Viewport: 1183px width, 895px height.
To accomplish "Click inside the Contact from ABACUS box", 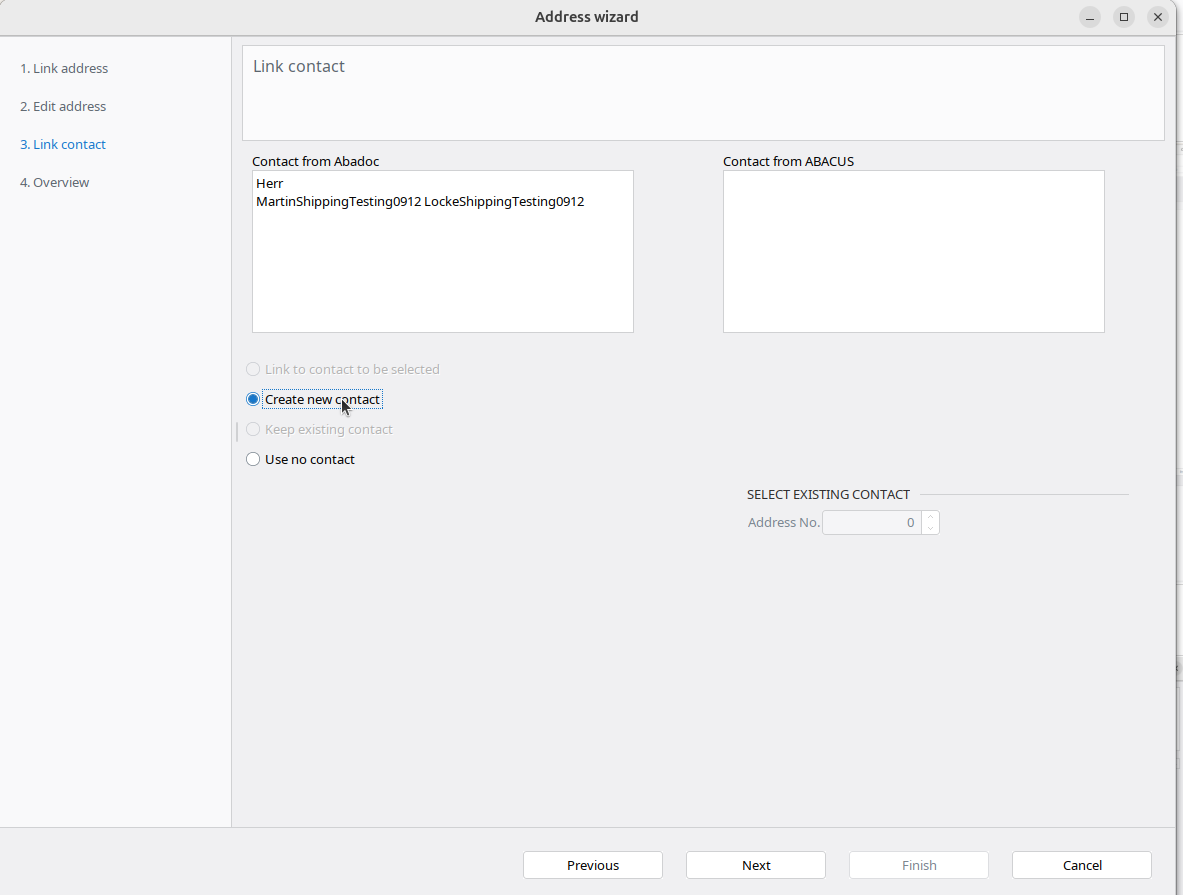I will pyautogui.click(x=913, y=251).
